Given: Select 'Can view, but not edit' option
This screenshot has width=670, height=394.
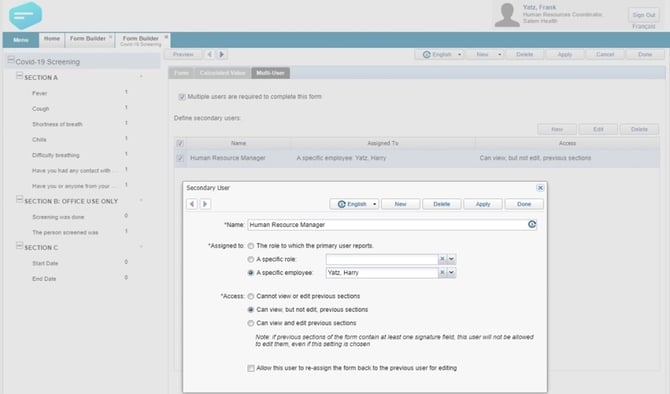Looking at the screenshot, I should pos(251,310).
